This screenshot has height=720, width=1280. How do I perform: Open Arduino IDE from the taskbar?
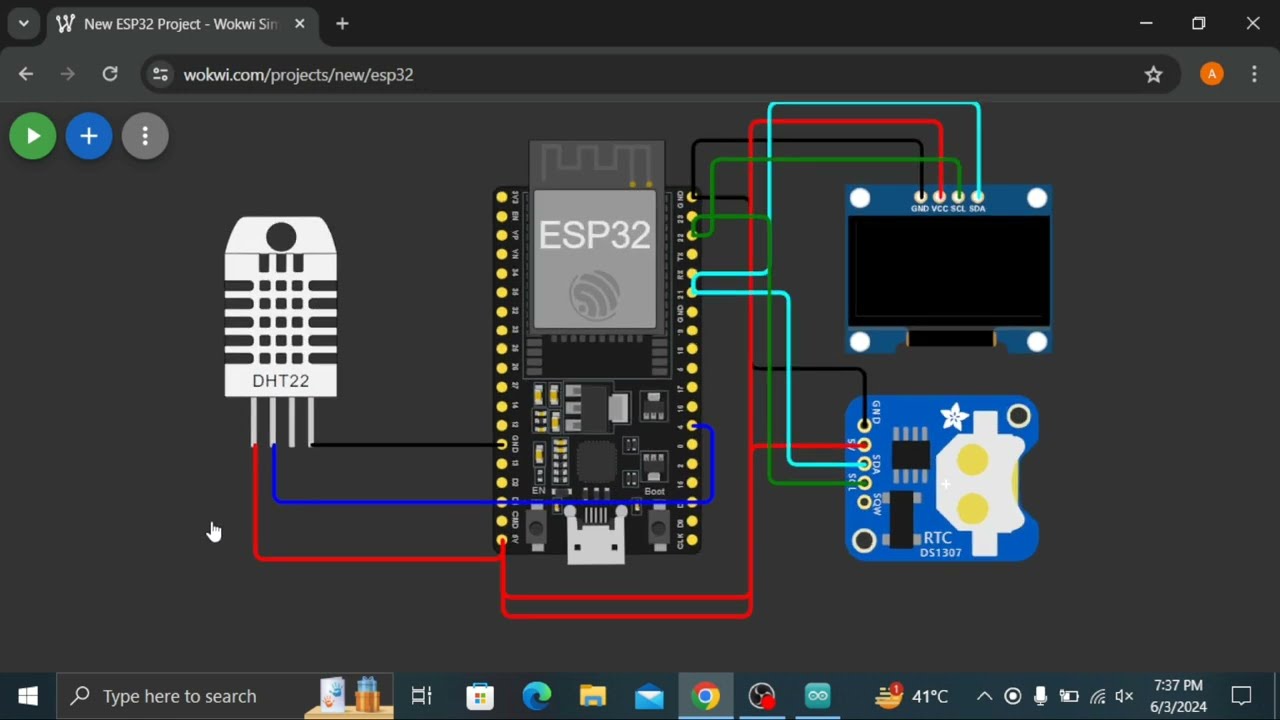click(x=818, y=696)
